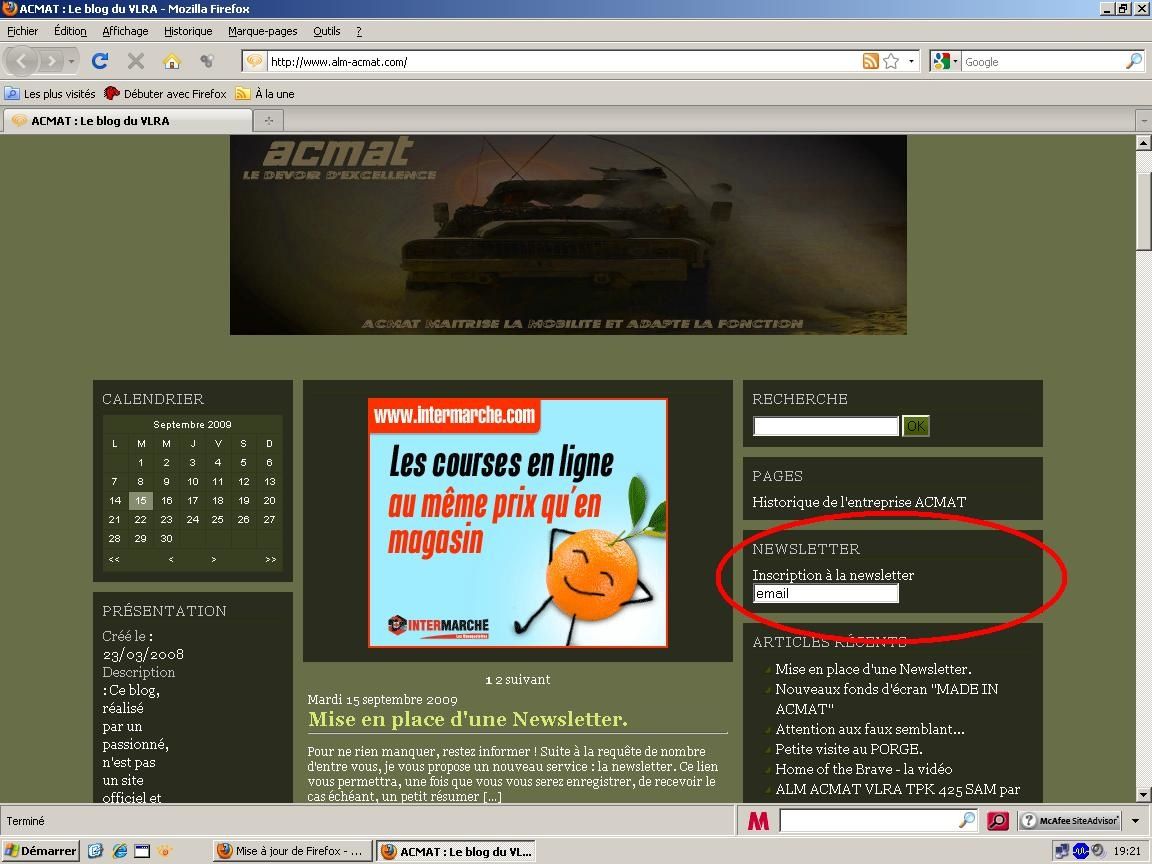Go to page 2 in pagination
Screen dimensions: 1152x864
[499, 680]
